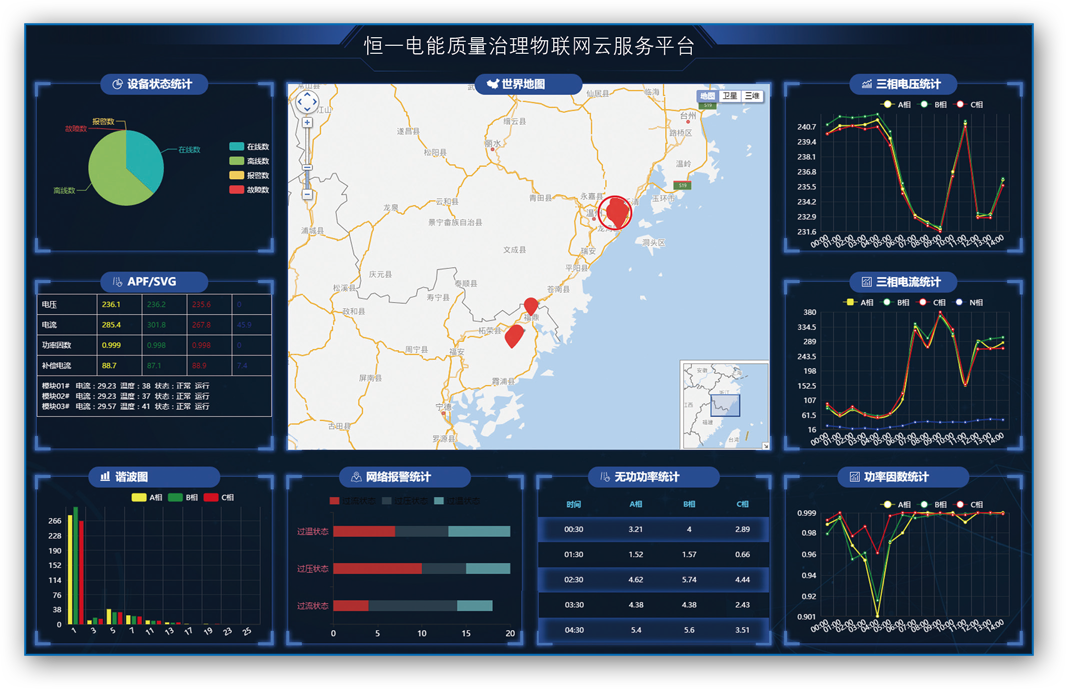Toggle 离线数 in device status legend

point(248,161)
